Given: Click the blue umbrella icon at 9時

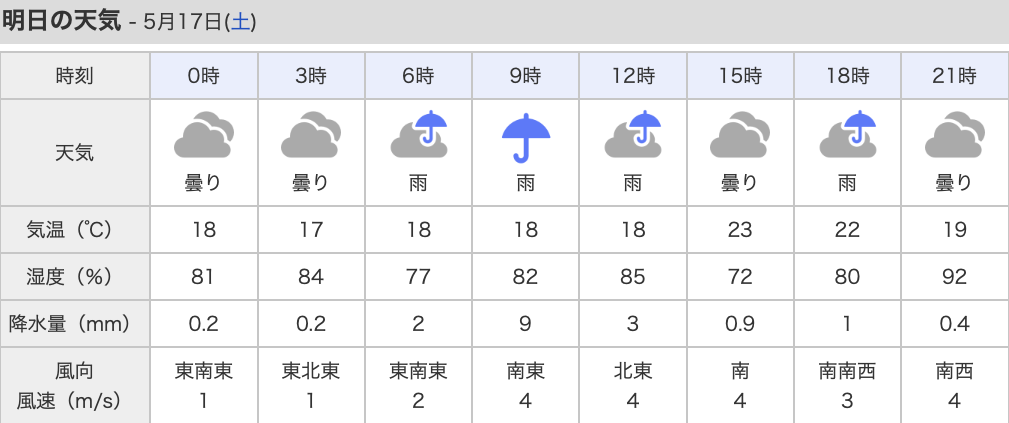Looking at the screenshot, I should [526, 136].
